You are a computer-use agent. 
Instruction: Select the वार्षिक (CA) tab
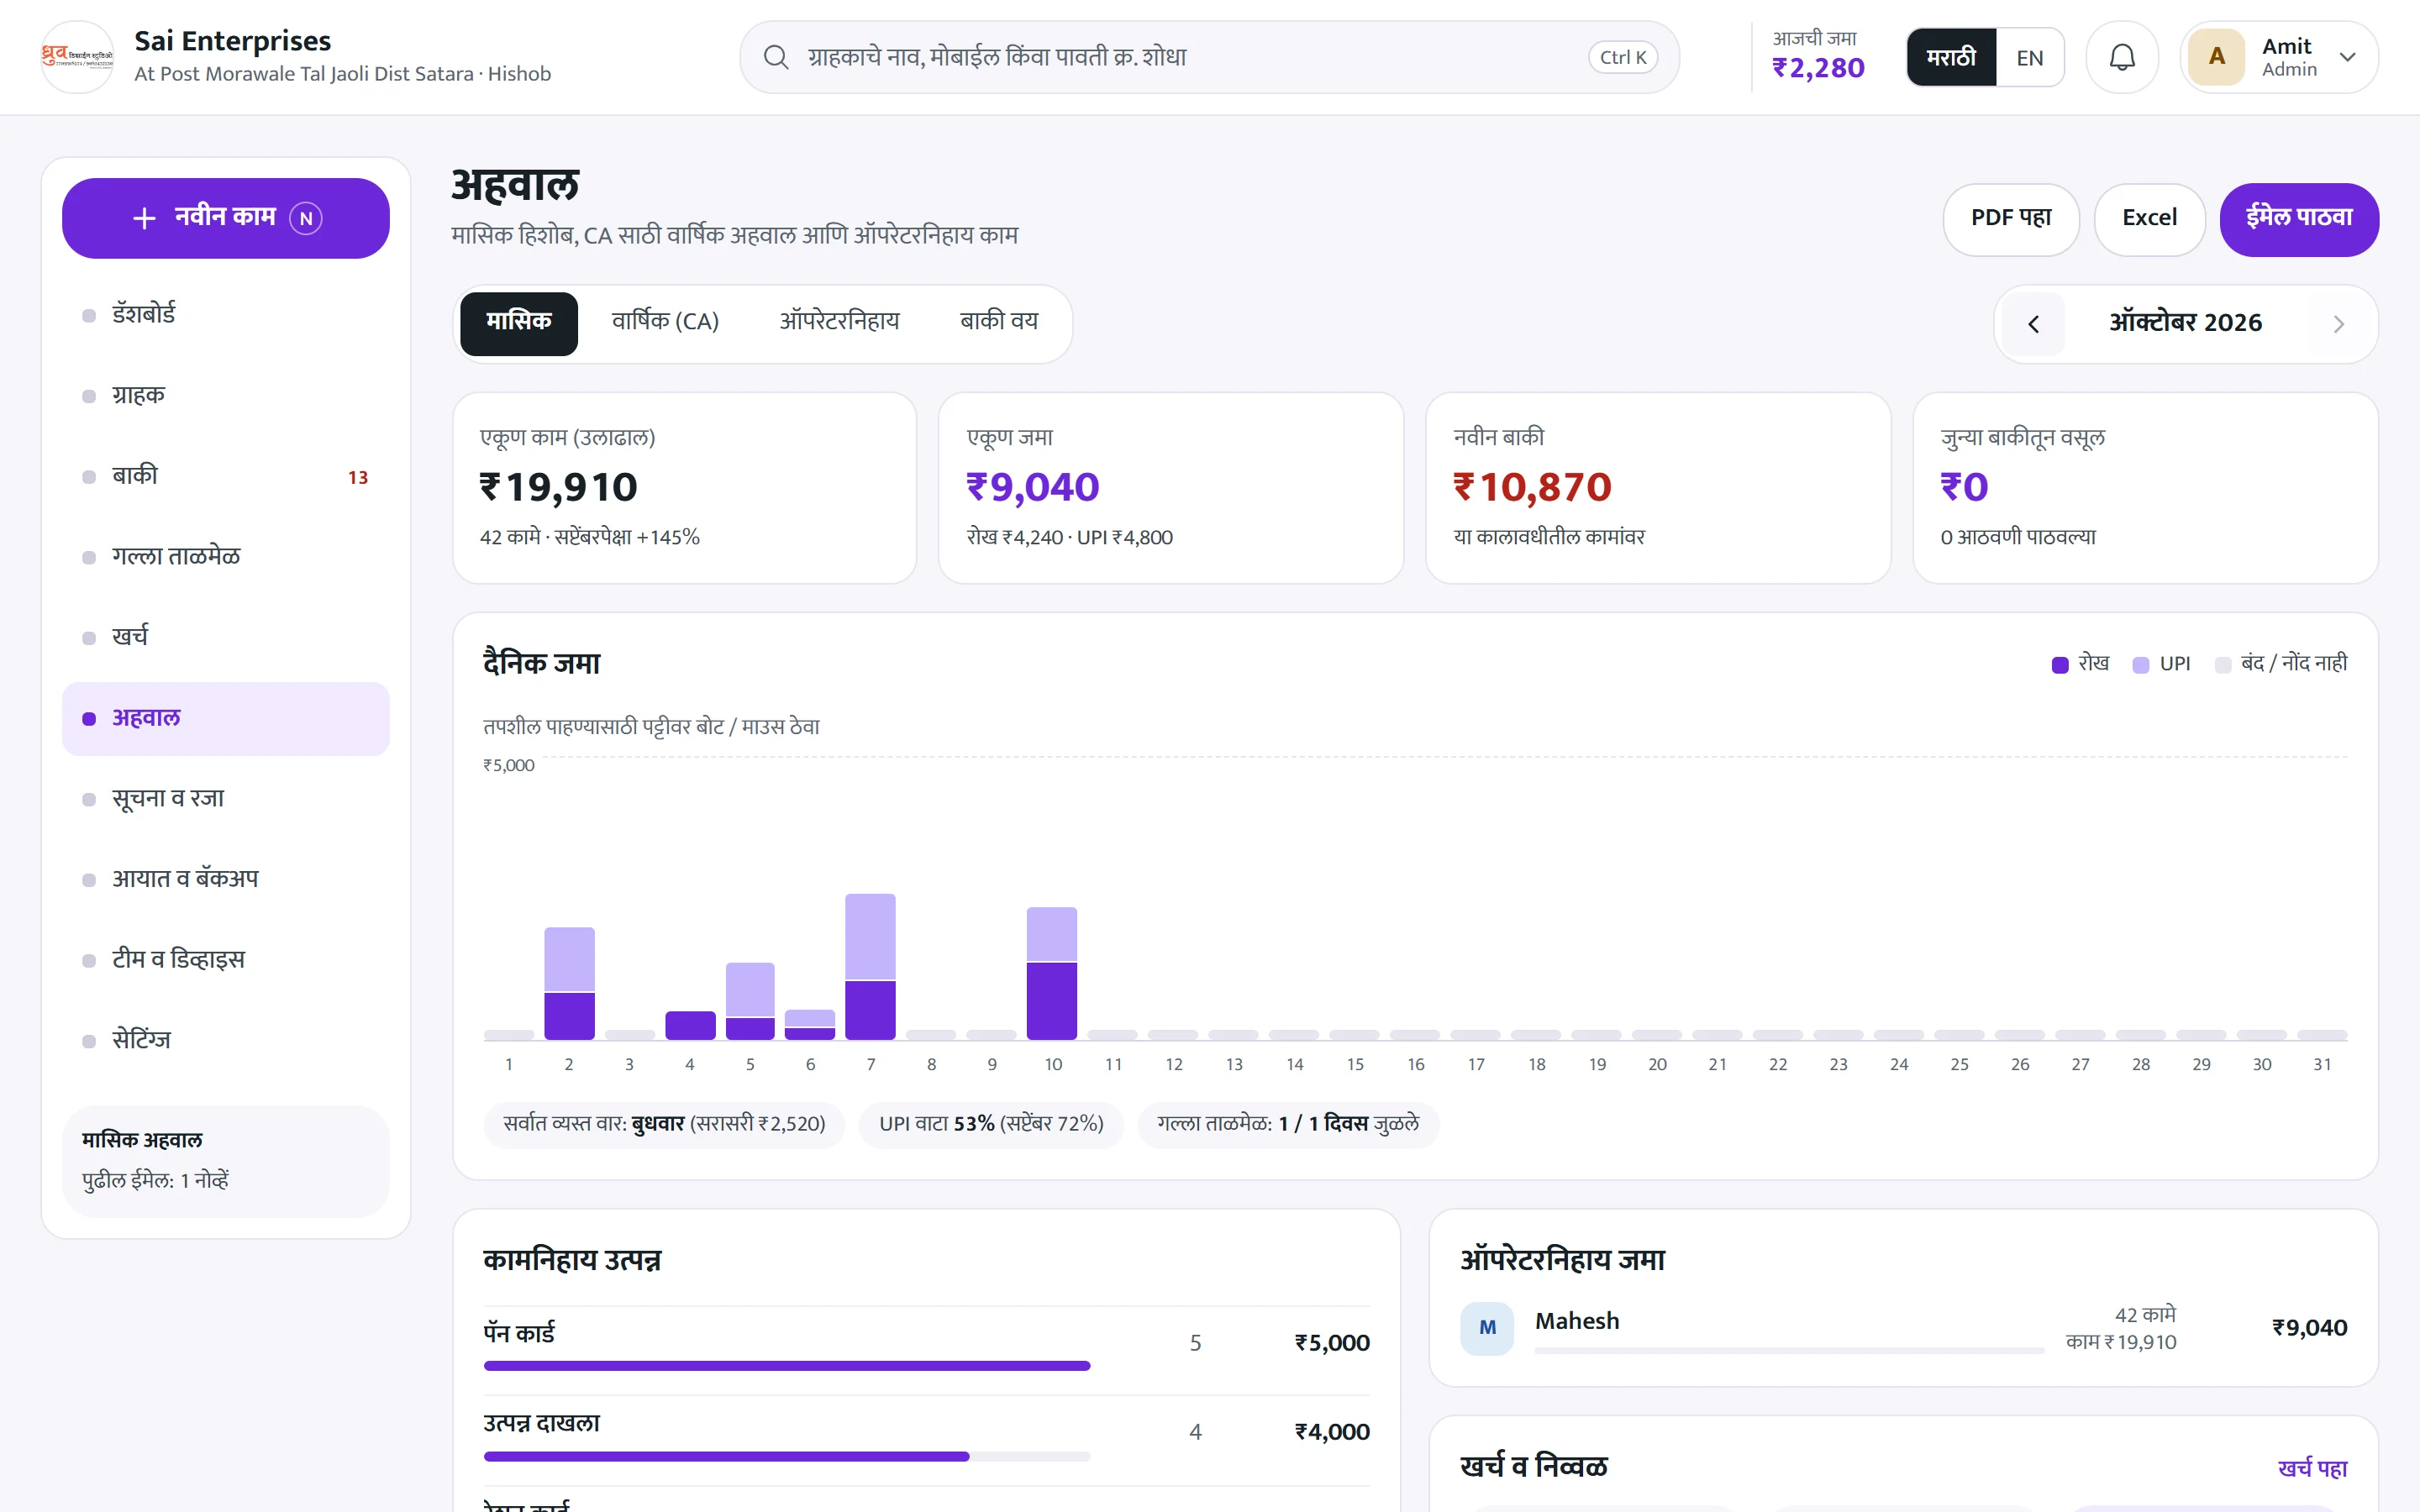[665, 323]
